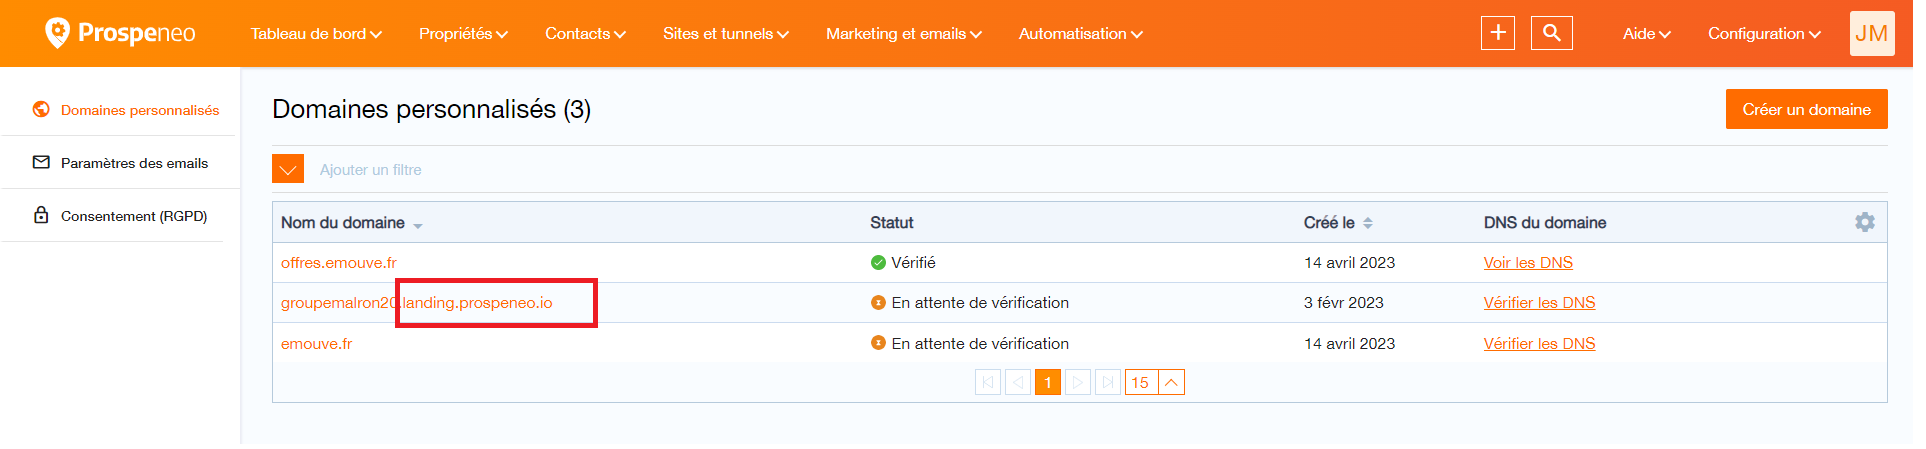This screenshot has height=449, width=1926.
Task: Click DNS du domaine column header
Action: (1545, 222)
